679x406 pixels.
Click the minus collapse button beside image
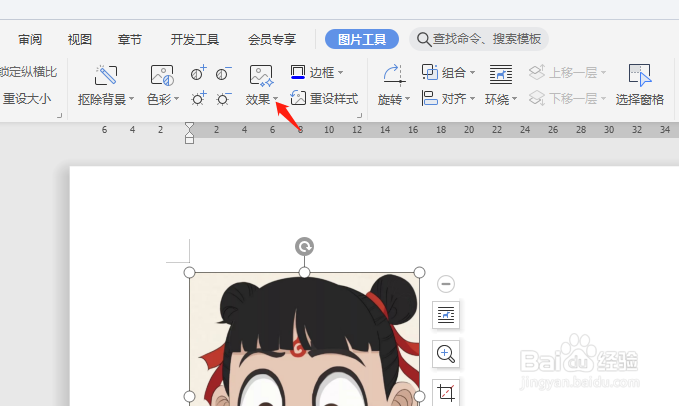click(x=446, y=284)
